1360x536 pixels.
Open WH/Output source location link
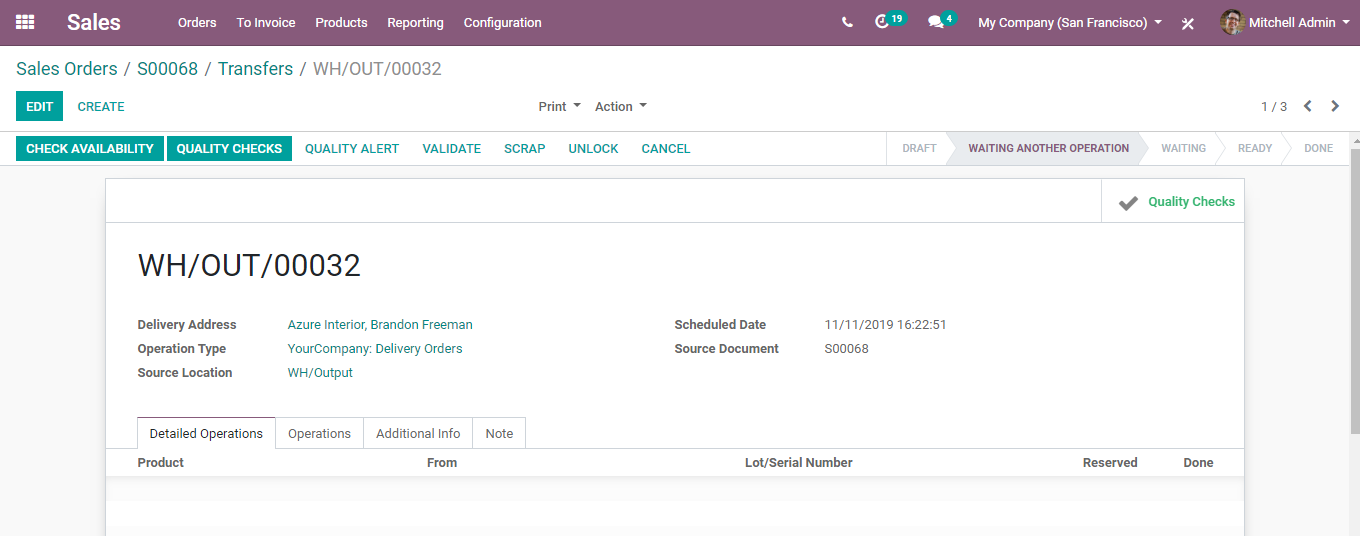click(x=320, y=373)
